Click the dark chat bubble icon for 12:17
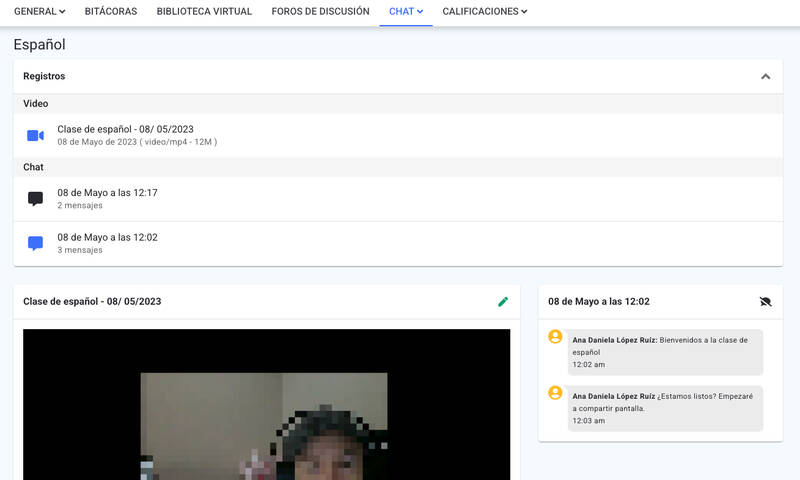The width and height of the screenshot is (800, 480). [x=35, y=198]
